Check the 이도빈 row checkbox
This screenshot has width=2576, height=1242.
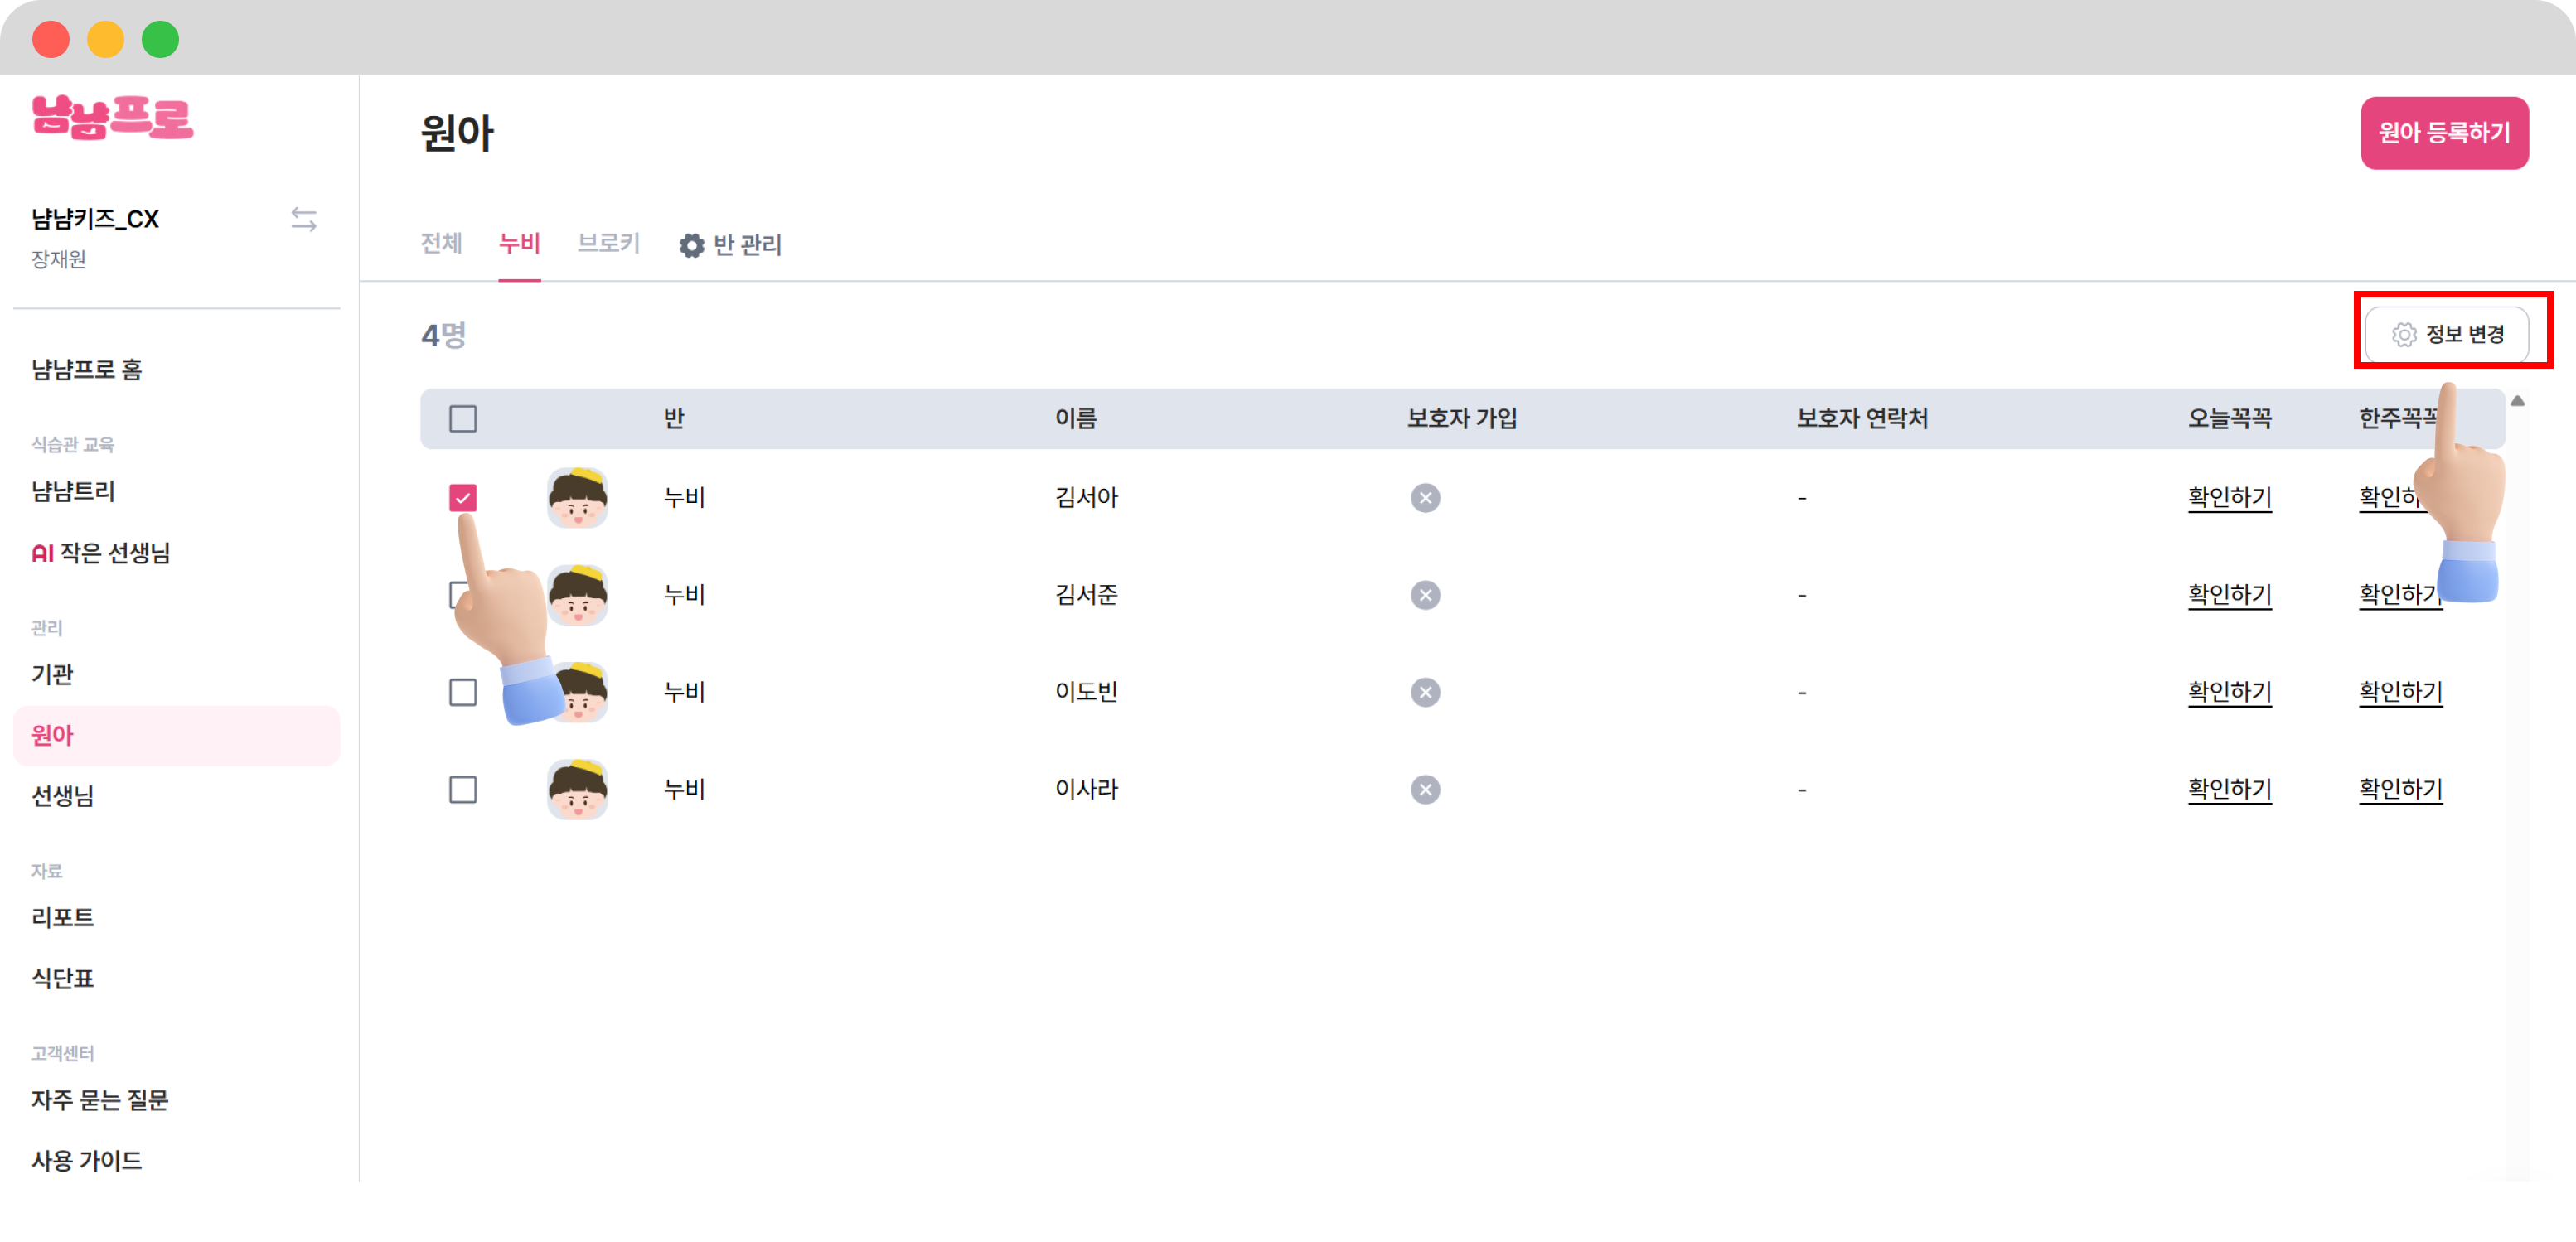tap(463, 693)
